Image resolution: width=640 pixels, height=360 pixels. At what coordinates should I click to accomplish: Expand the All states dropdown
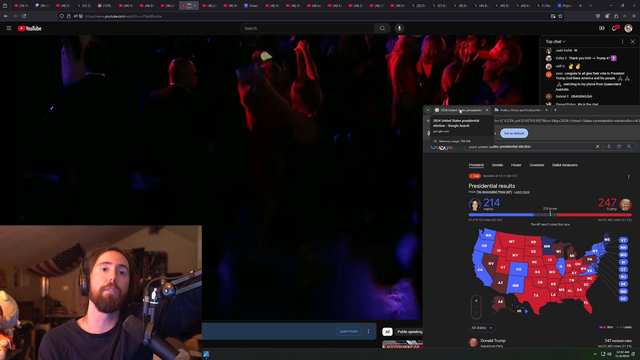(482, 328)
